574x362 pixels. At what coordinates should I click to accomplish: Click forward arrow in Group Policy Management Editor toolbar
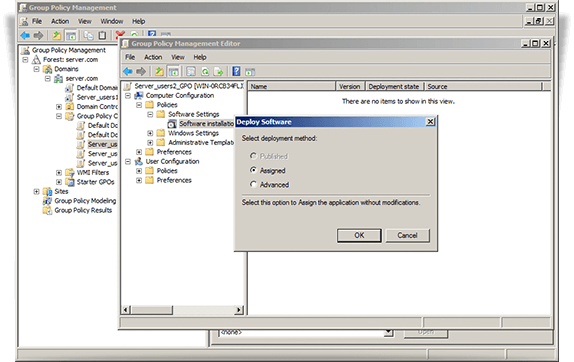141,71
